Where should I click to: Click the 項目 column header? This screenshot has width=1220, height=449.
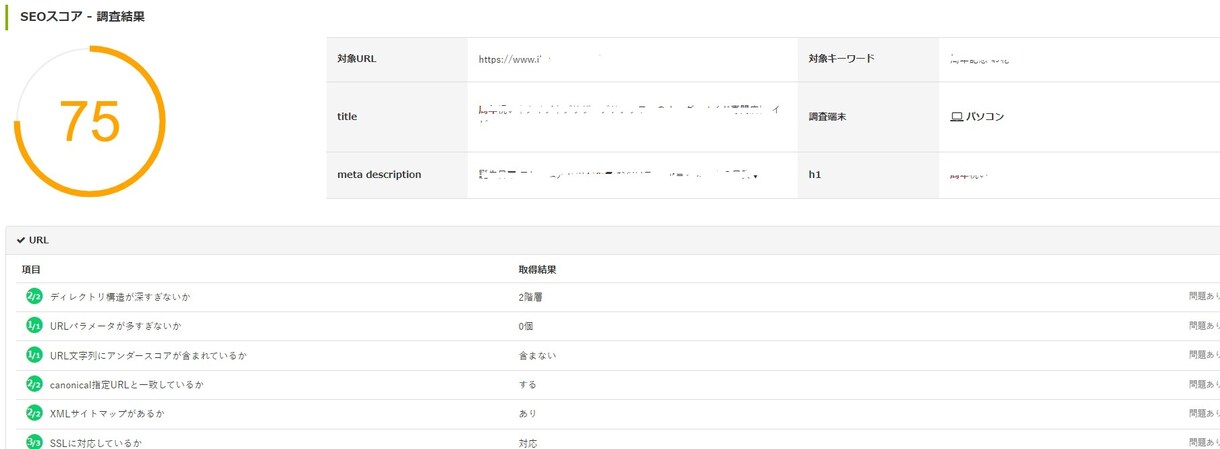[31, 270]
